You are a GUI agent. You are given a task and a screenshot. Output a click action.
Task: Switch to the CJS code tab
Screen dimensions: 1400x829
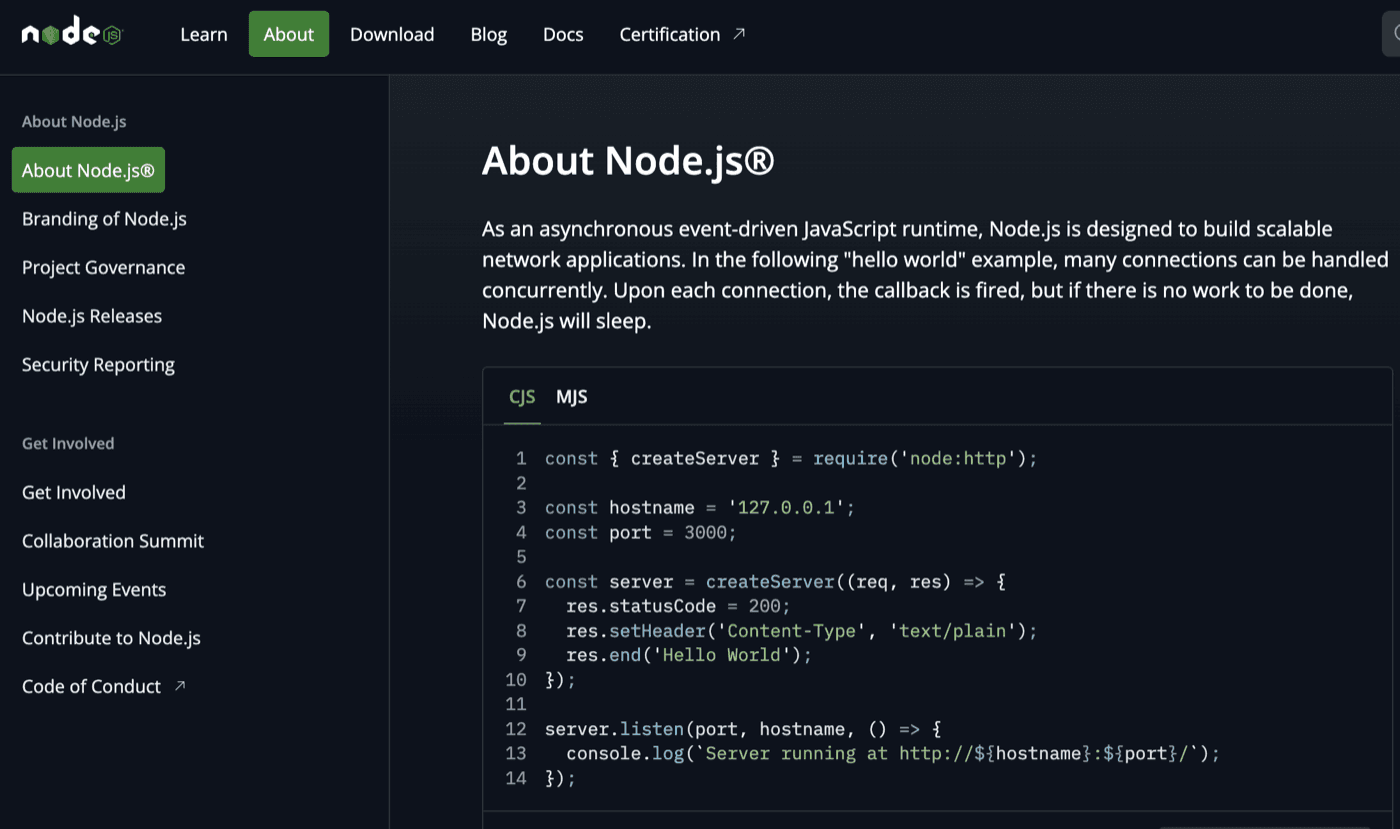click(522, 397)
